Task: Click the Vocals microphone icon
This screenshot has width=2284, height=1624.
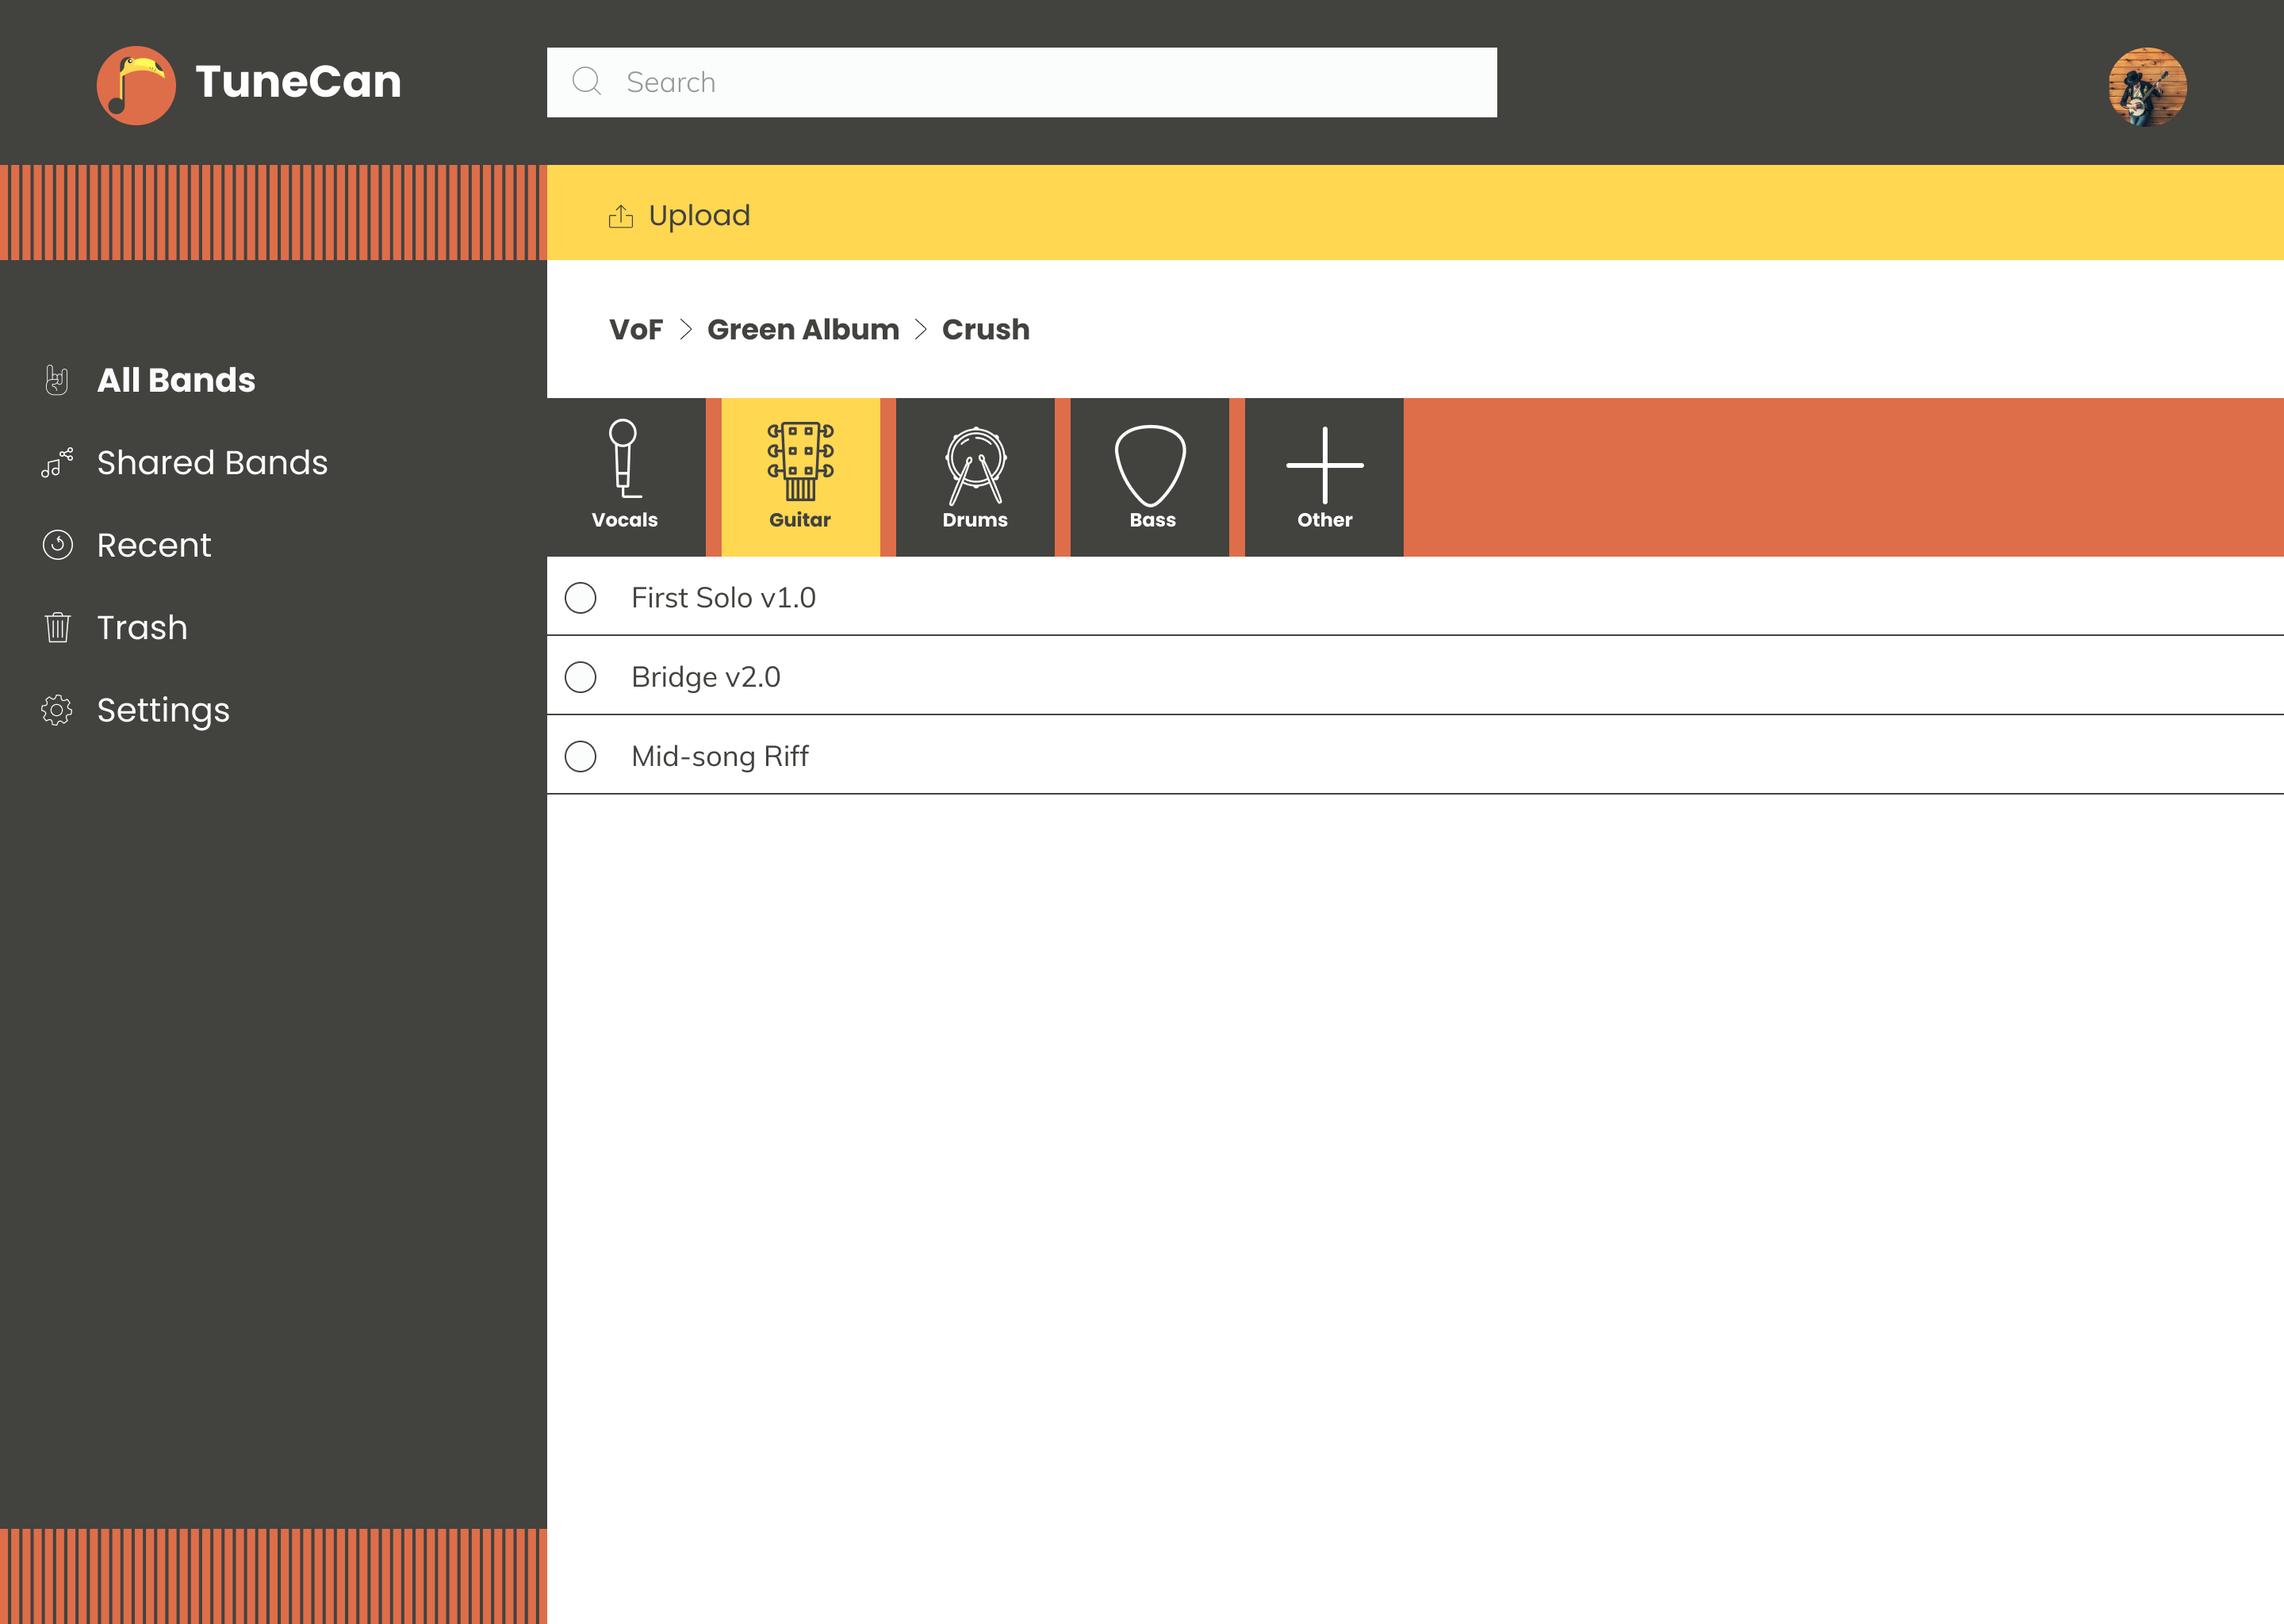Action: (624, 459)
